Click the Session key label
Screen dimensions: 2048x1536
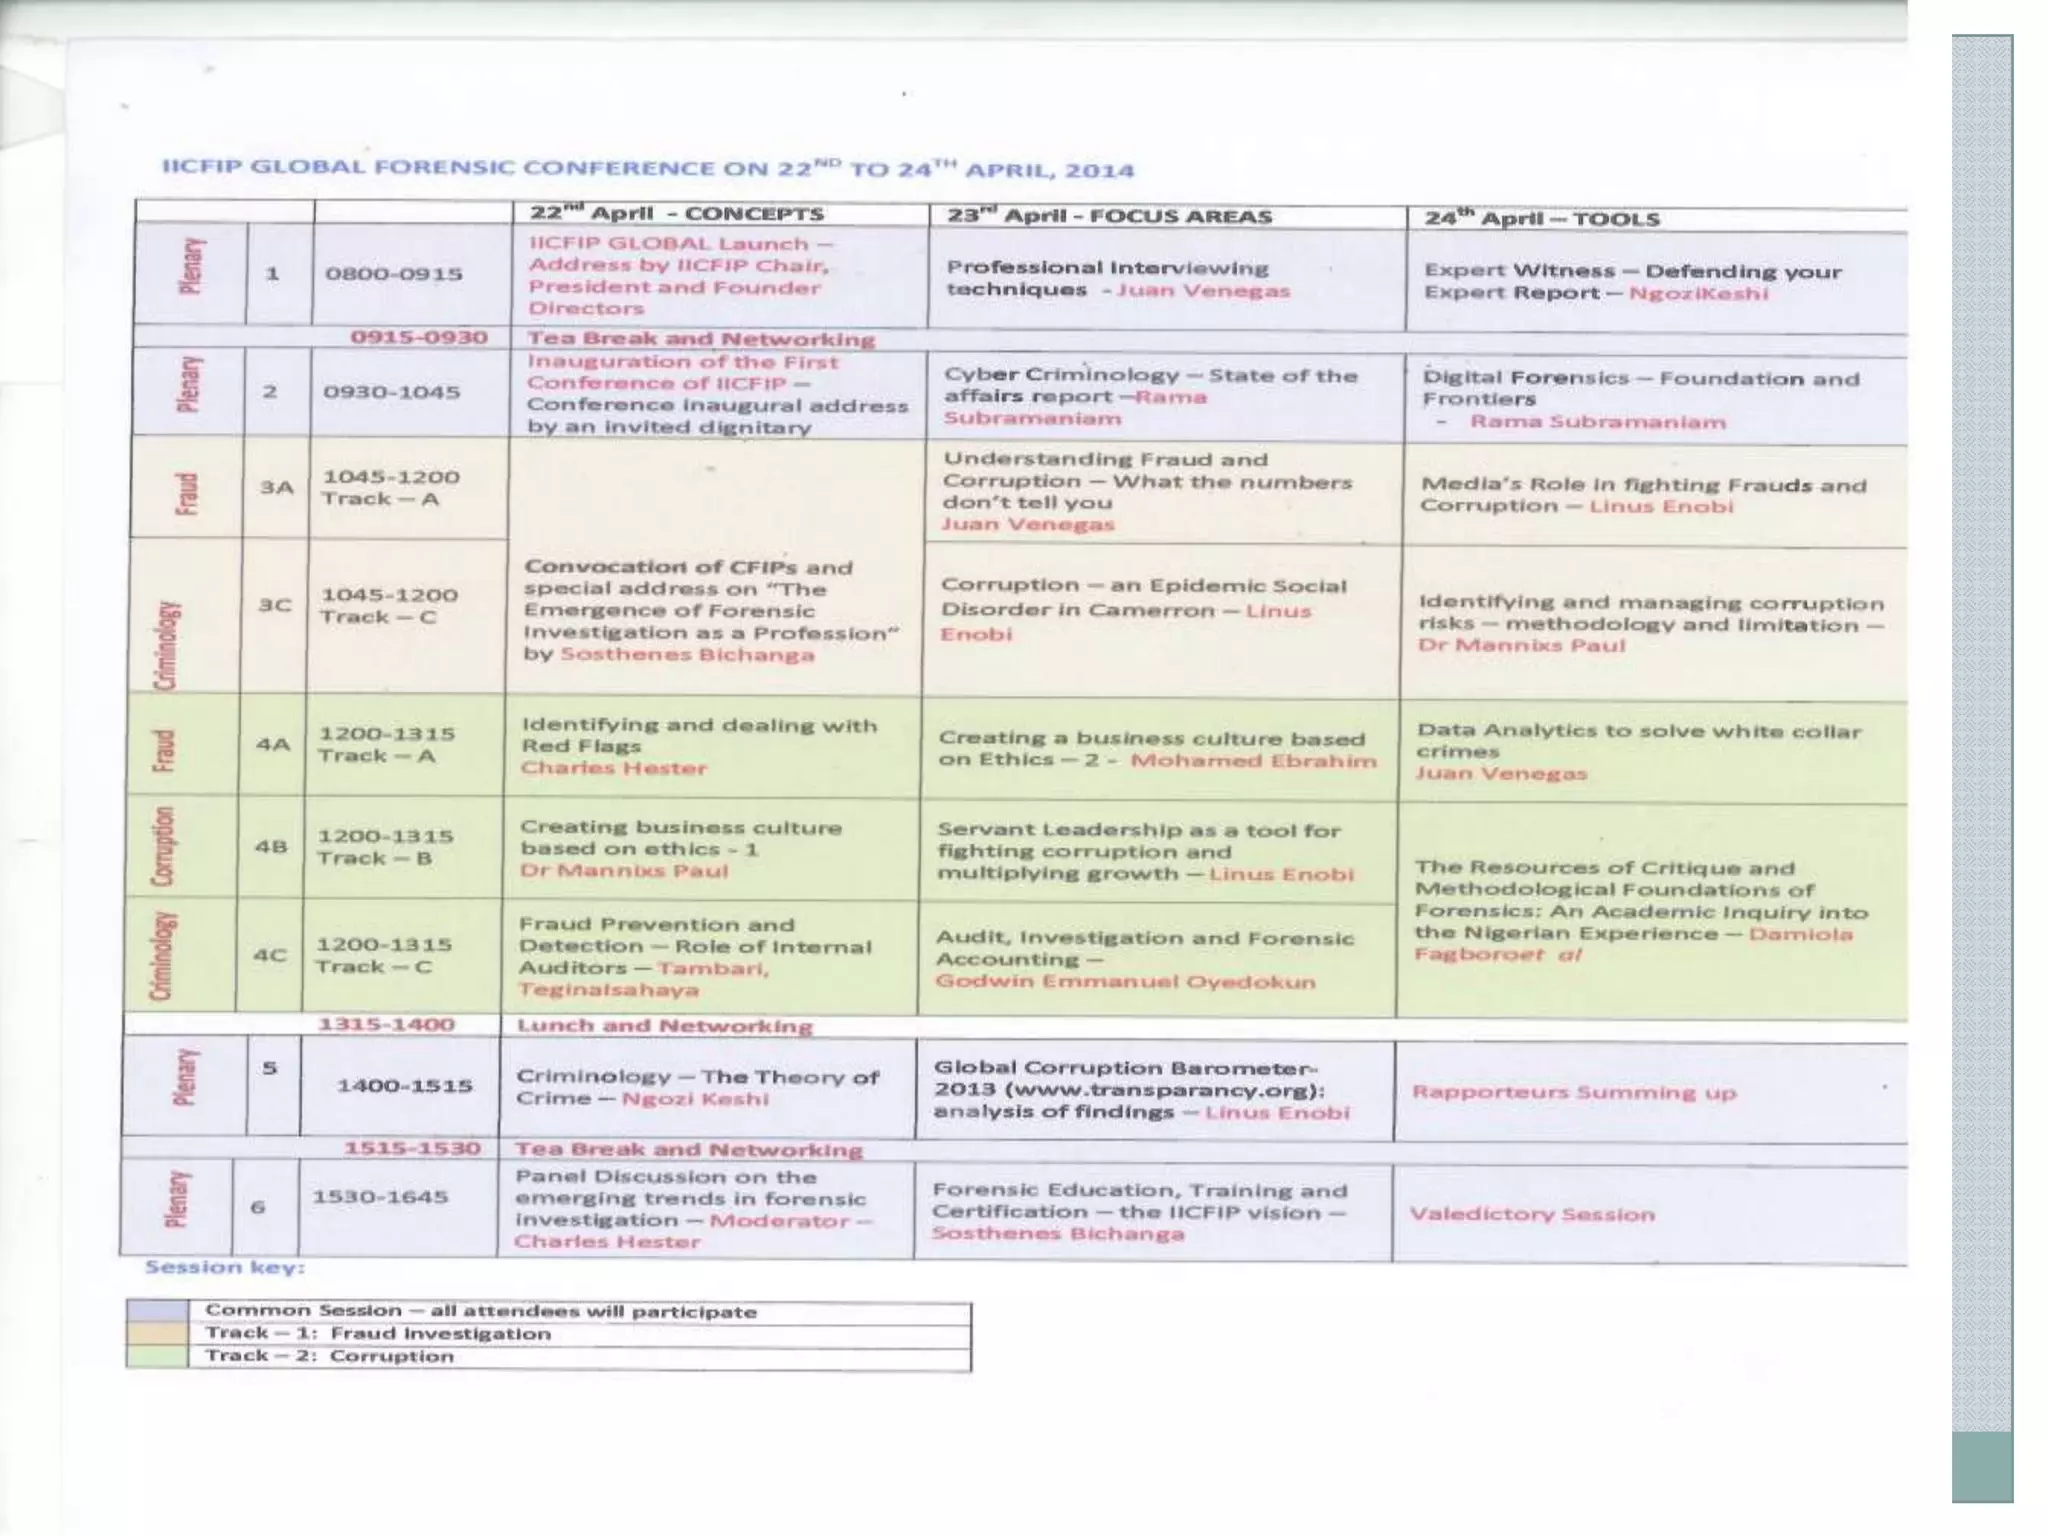point(225,1267)
